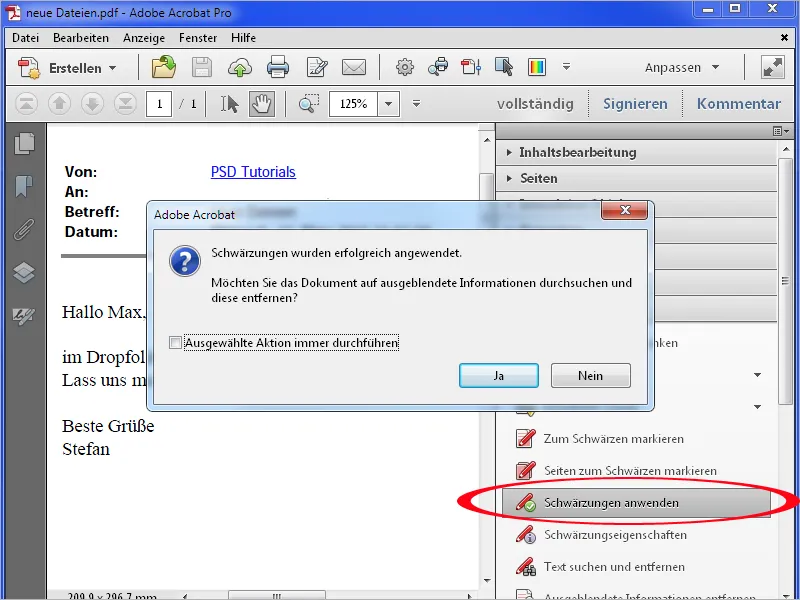This screenshot has height=600, width=800.
Task: Select the text selection cursor tool
Action: coord(230,104)
